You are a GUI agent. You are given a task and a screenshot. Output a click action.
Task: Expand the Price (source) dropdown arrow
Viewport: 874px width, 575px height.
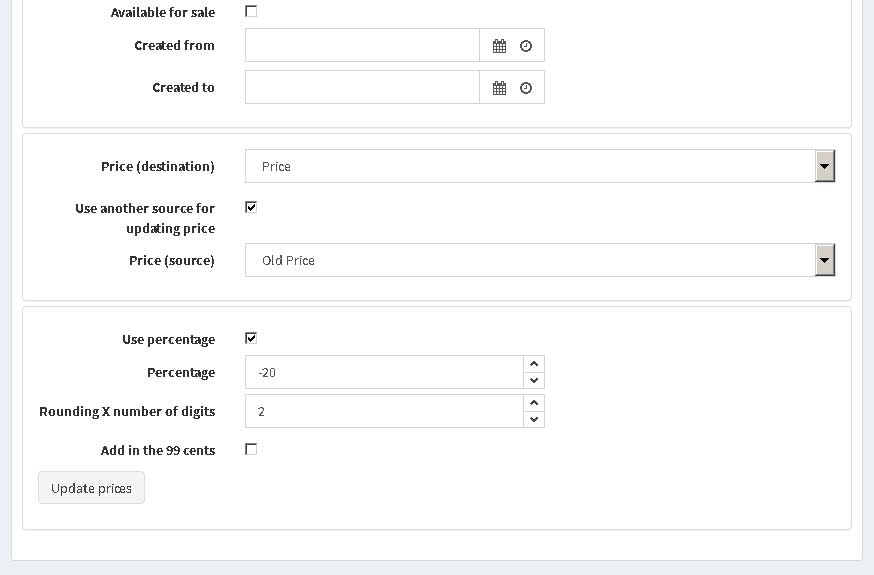(824, 260)
